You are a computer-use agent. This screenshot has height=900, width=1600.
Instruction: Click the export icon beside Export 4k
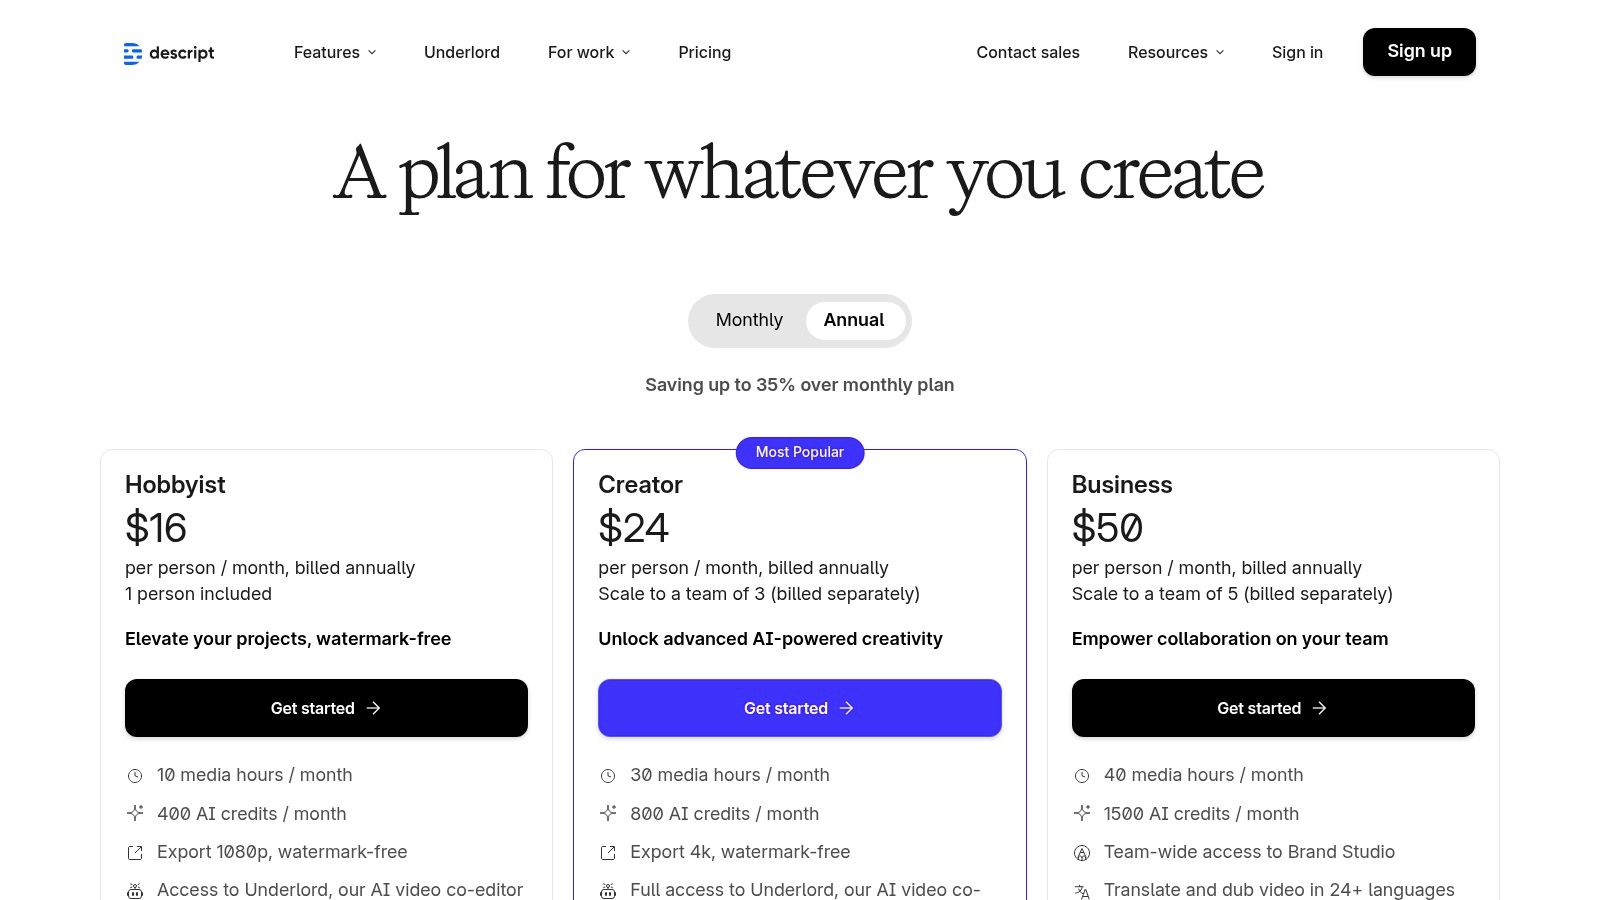[609, 851]
